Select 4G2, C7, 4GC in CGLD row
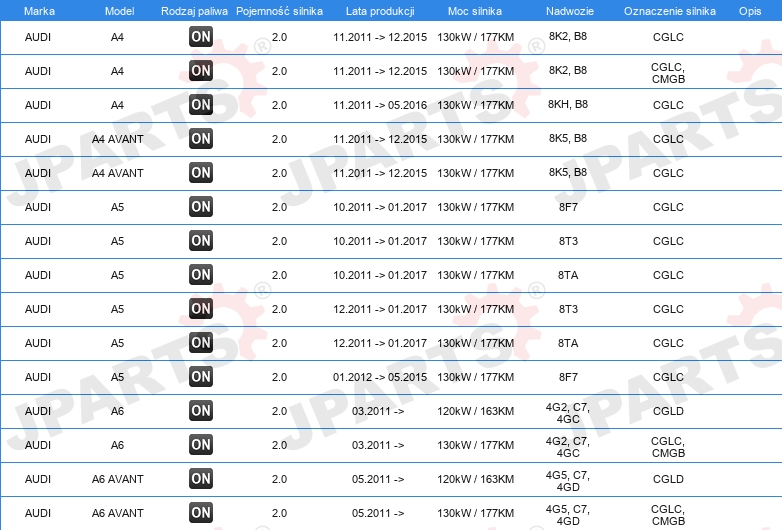This screenshot has height=530, width=782. coord(568,413)
